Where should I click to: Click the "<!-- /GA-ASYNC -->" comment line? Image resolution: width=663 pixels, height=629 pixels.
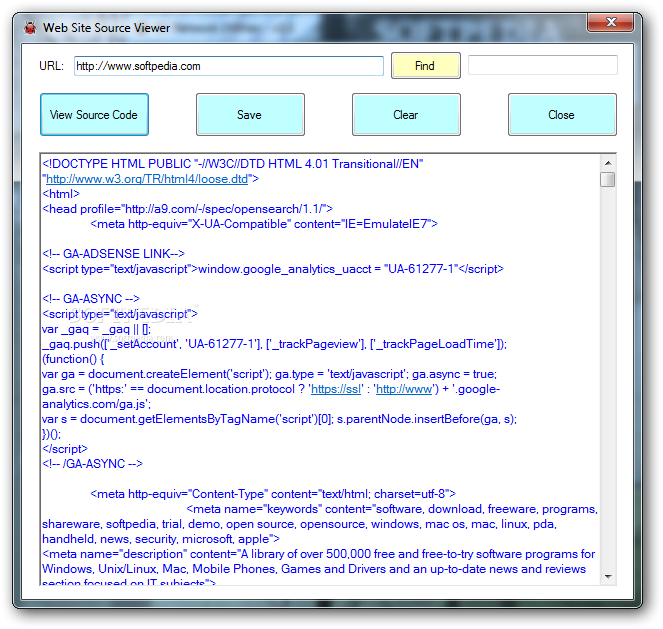click(93, 464)
